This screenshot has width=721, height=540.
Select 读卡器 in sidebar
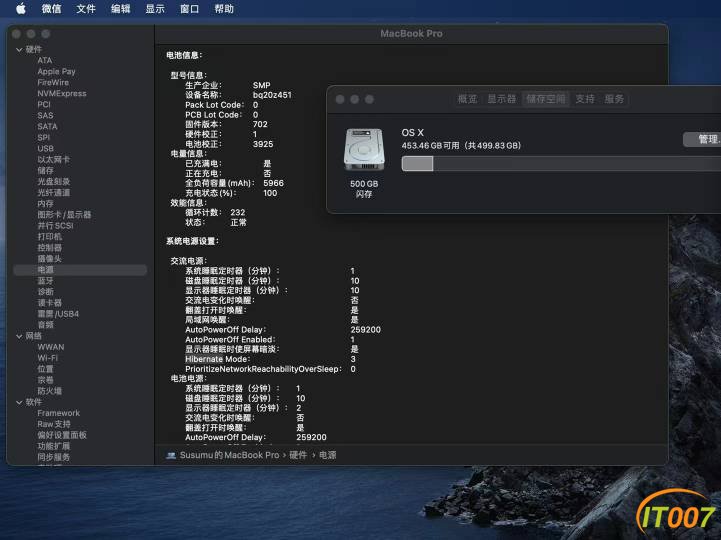[x=49, y=303]
